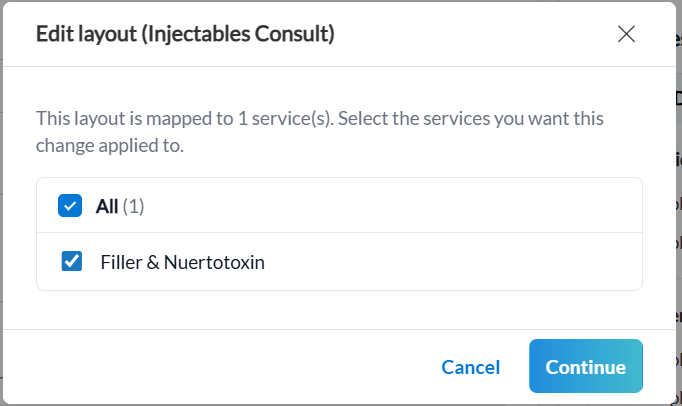Click the divider line above the footer buttons
Viewport: 682px width, 406px height.
coord(340,329)
